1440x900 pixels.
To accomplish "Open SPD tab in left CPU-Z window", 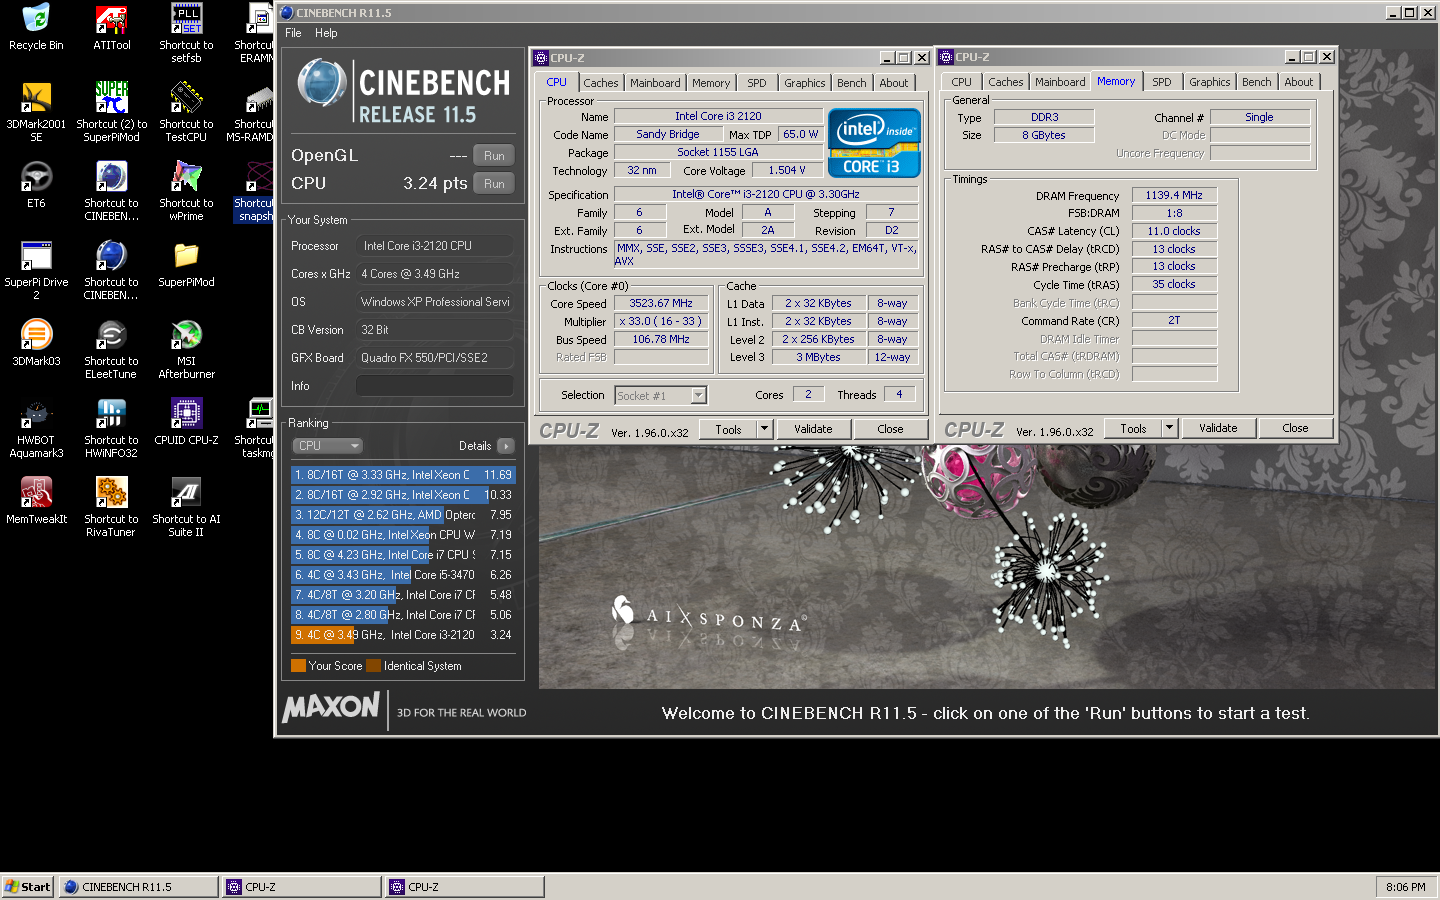I will pyautogui.click(x=757, y=83).
